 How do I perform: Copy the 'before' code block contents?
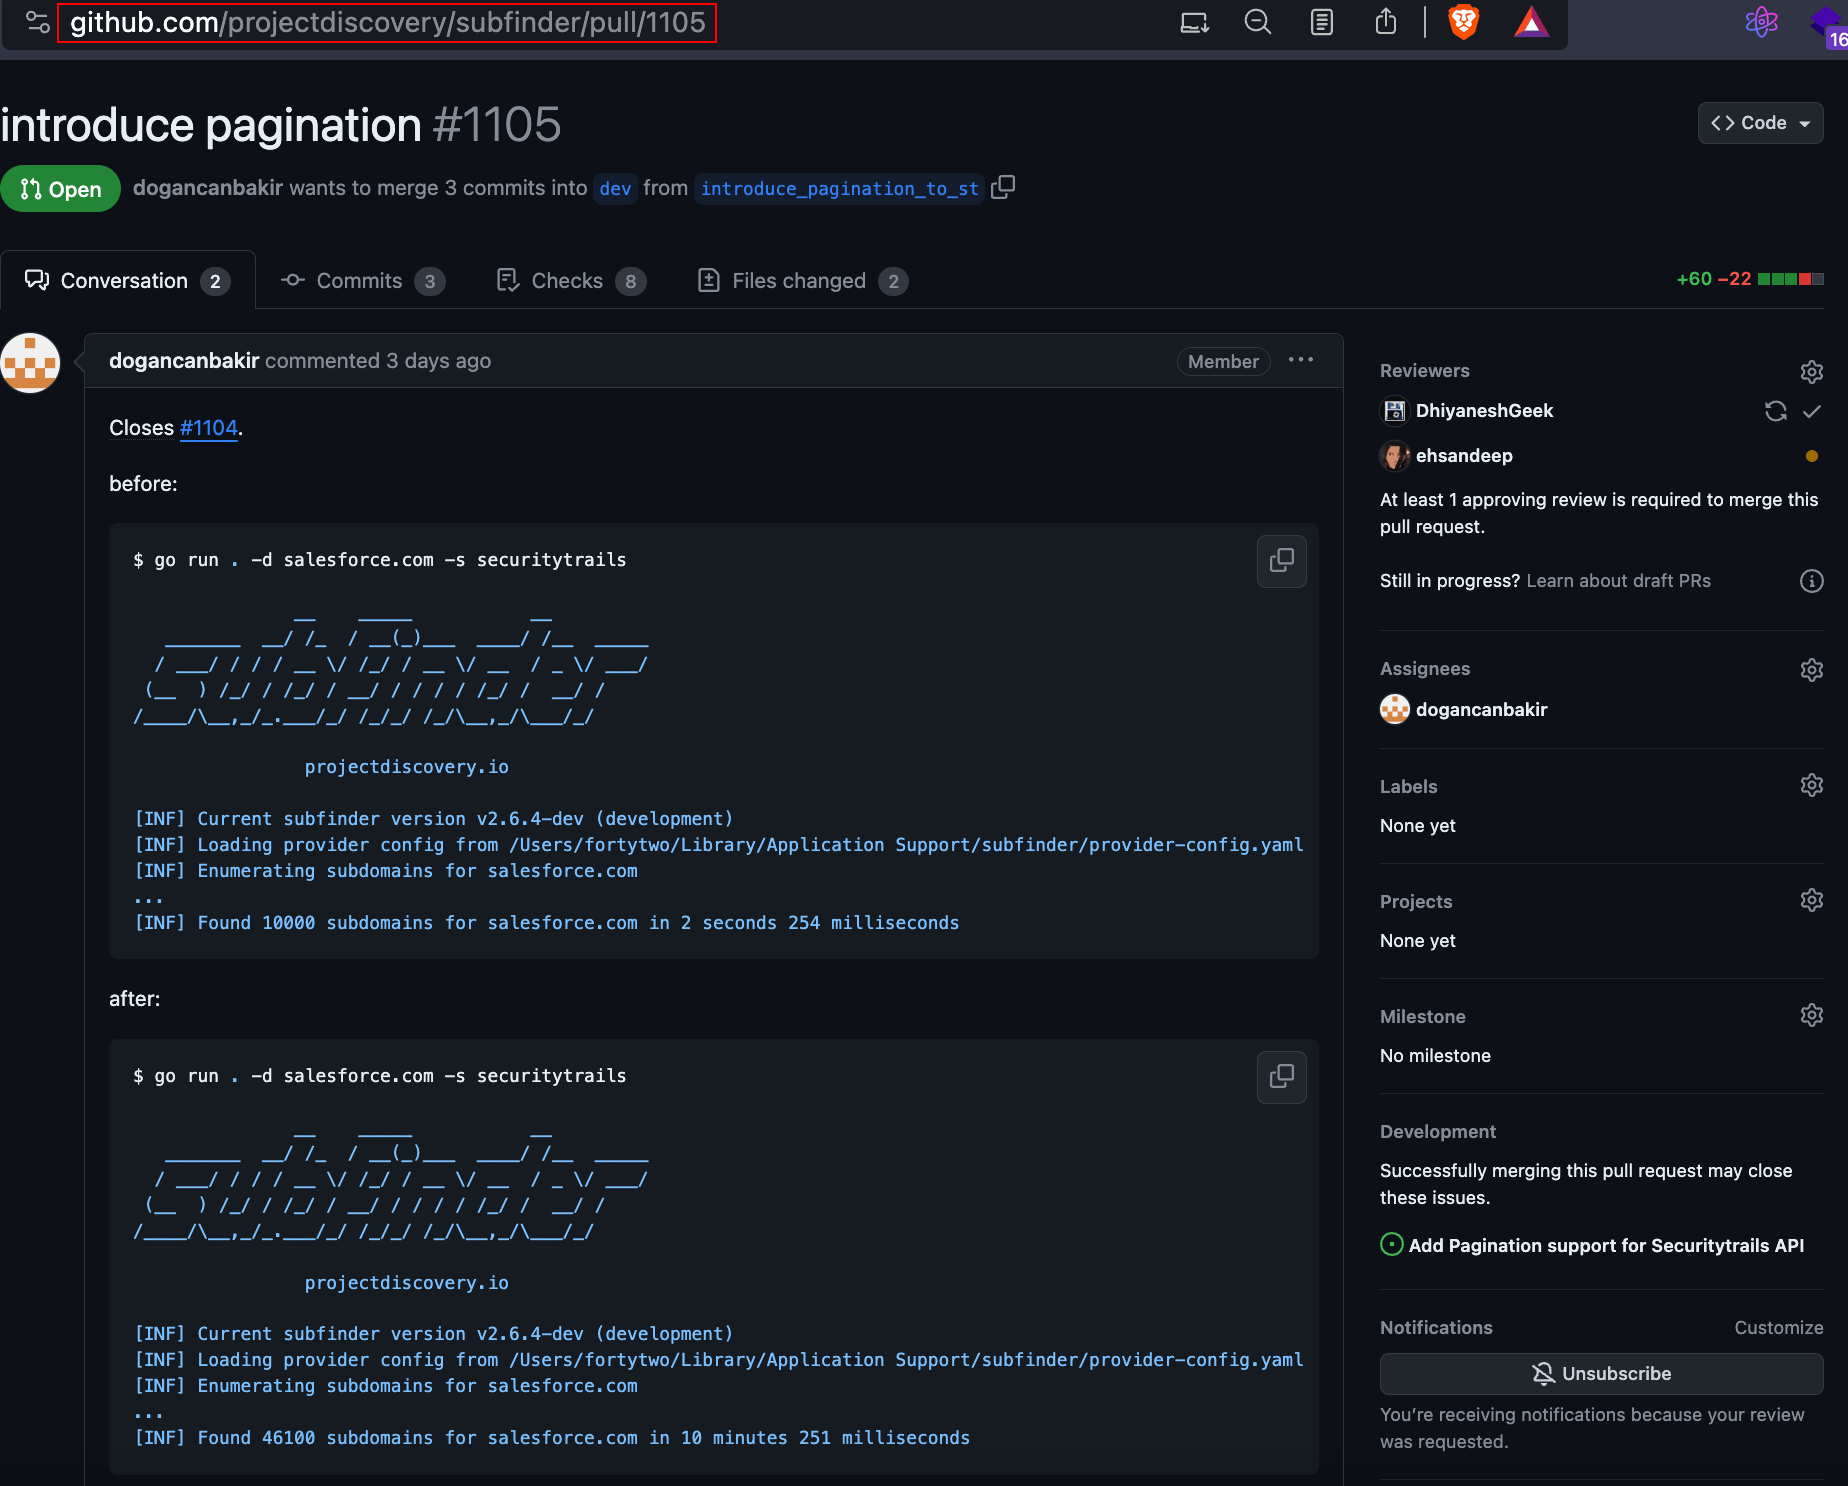pos(1282,561)
